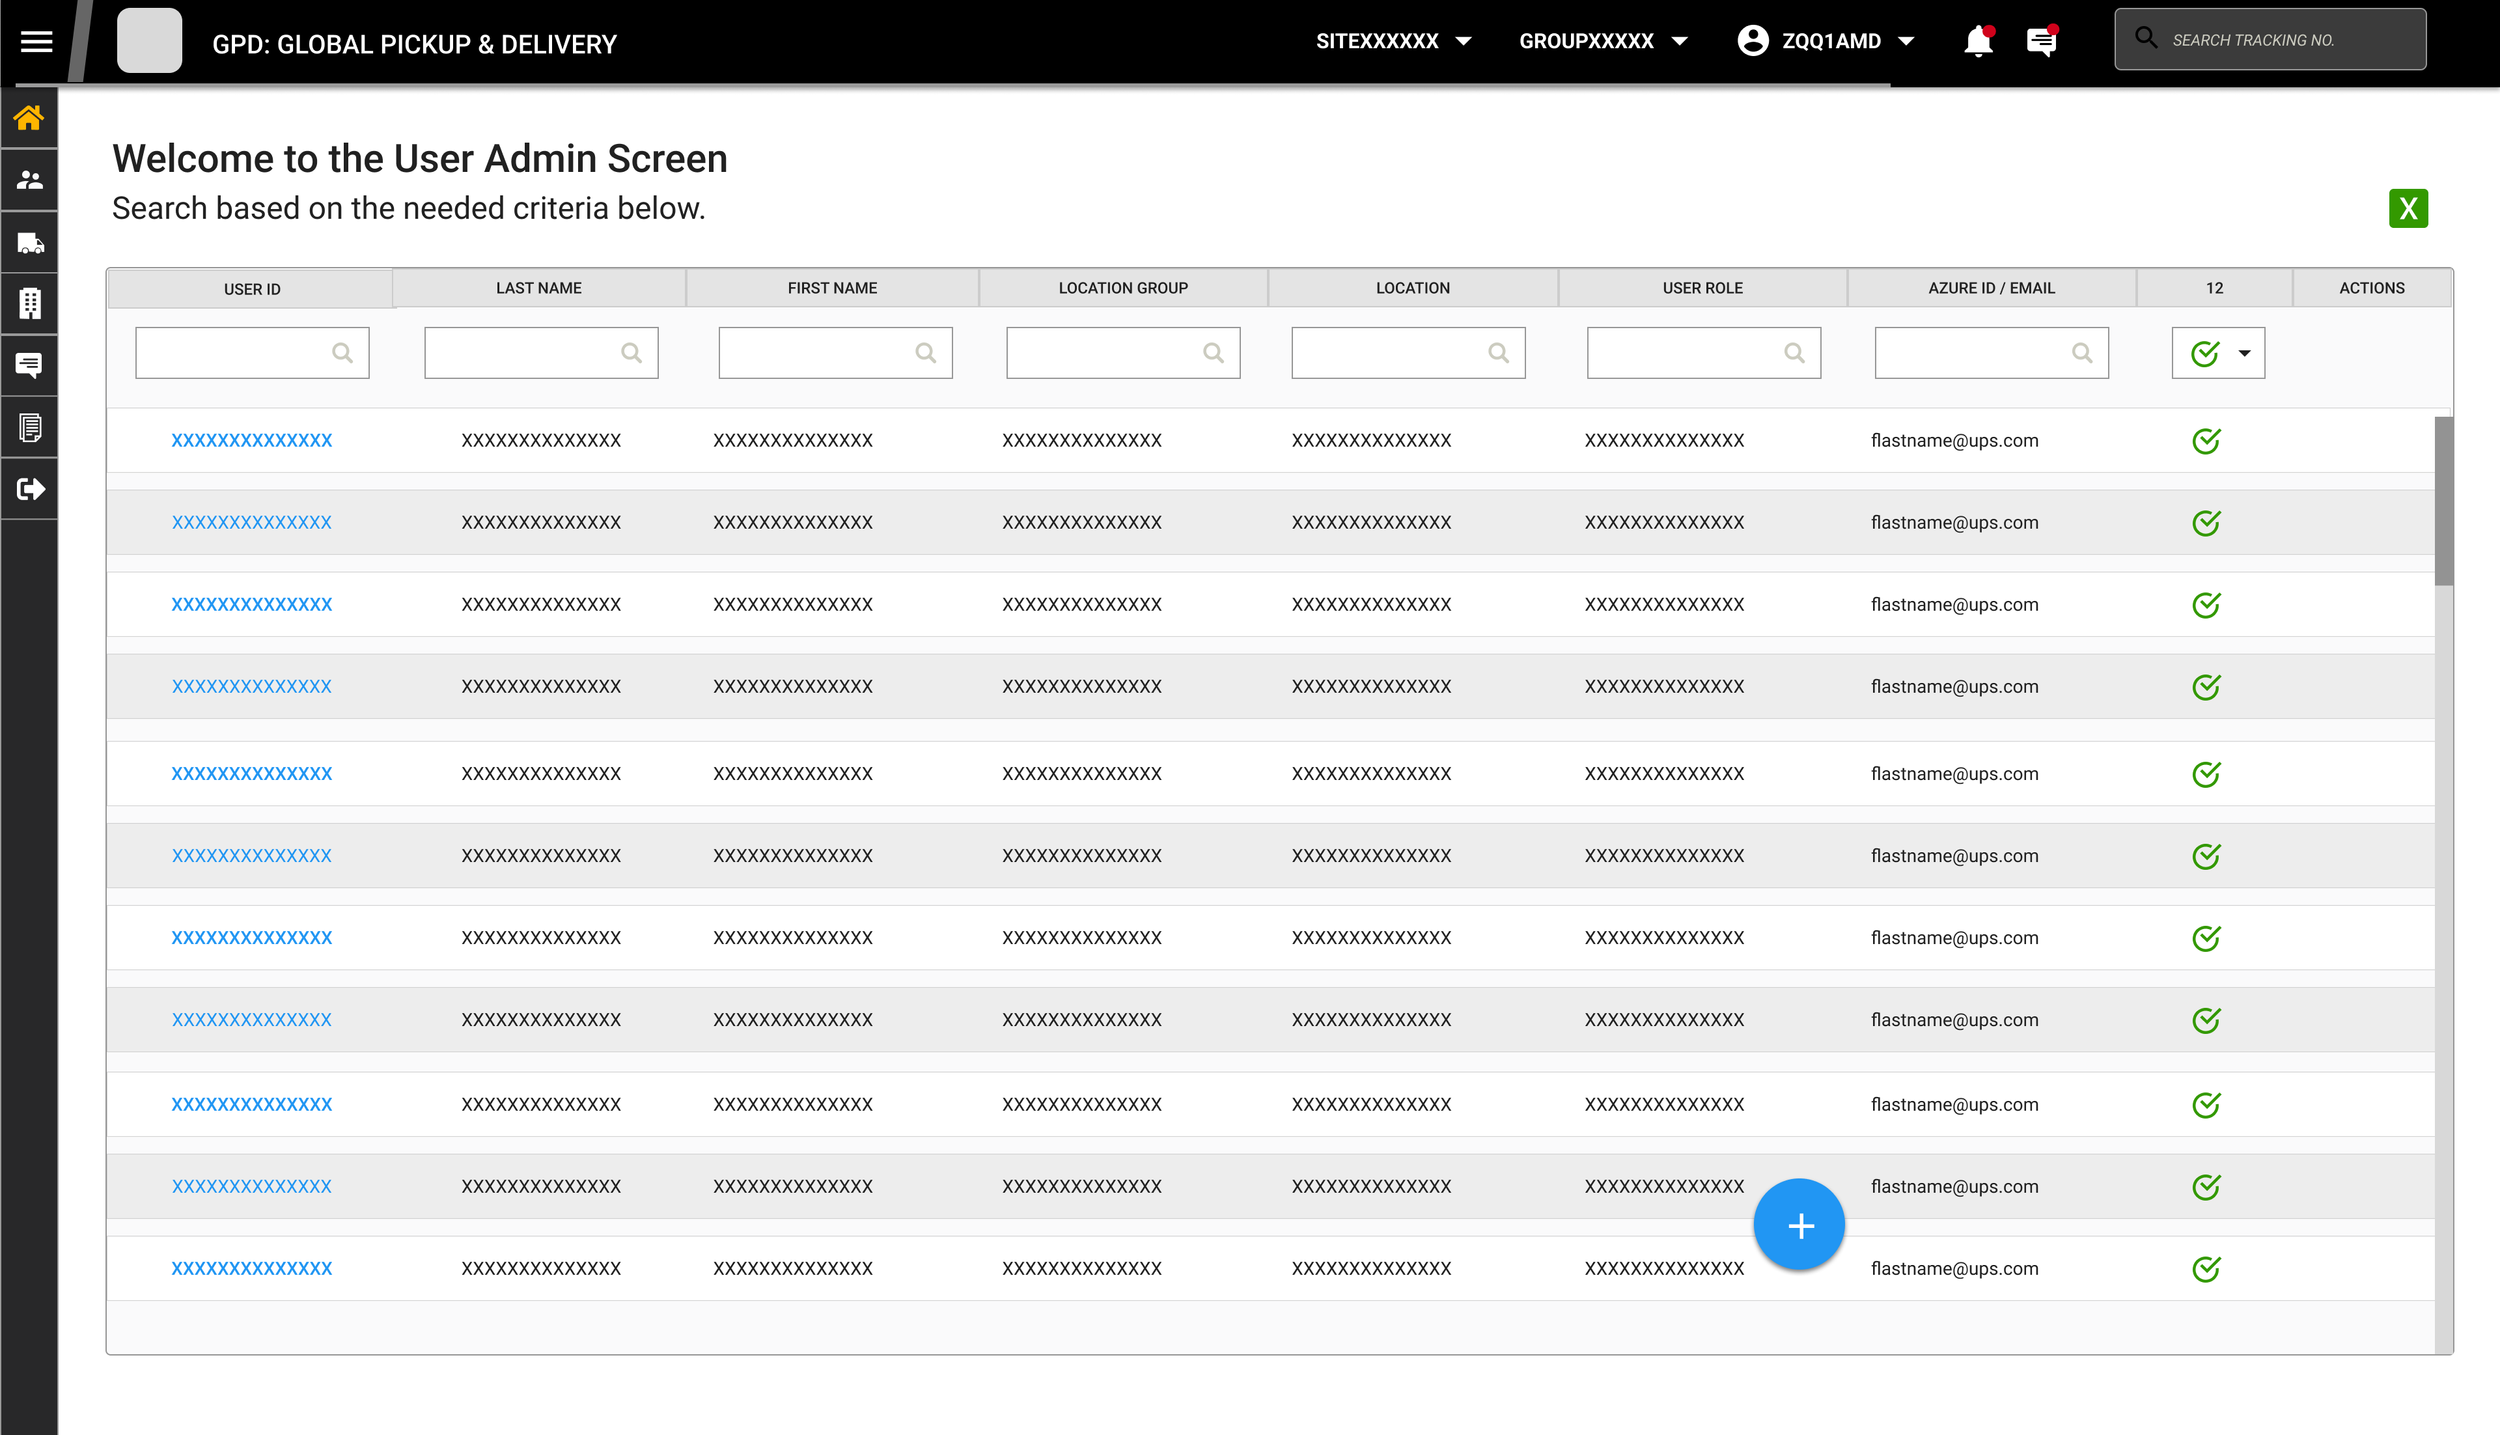
Task: Expand the SITEXXXXXX dropdown
Action: tap(1393, 41)
